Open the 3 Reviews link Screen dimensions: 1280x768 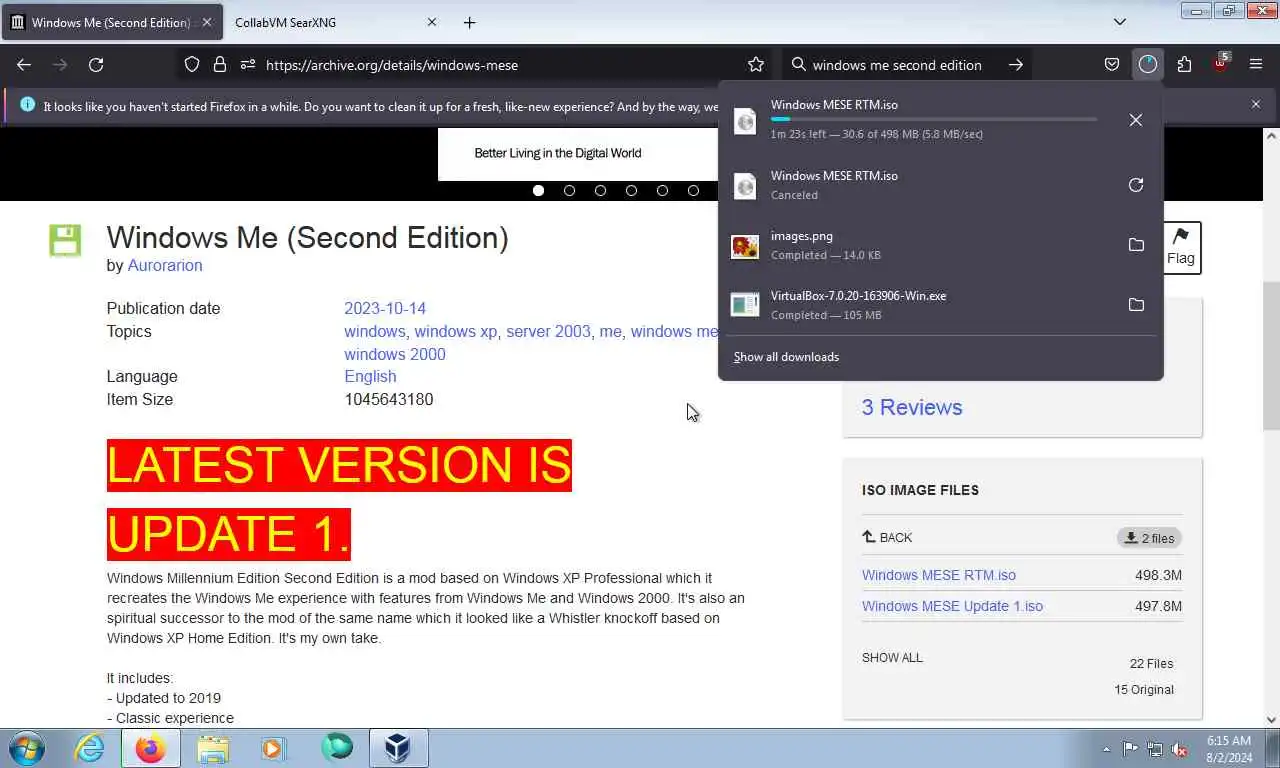(912, 407)
